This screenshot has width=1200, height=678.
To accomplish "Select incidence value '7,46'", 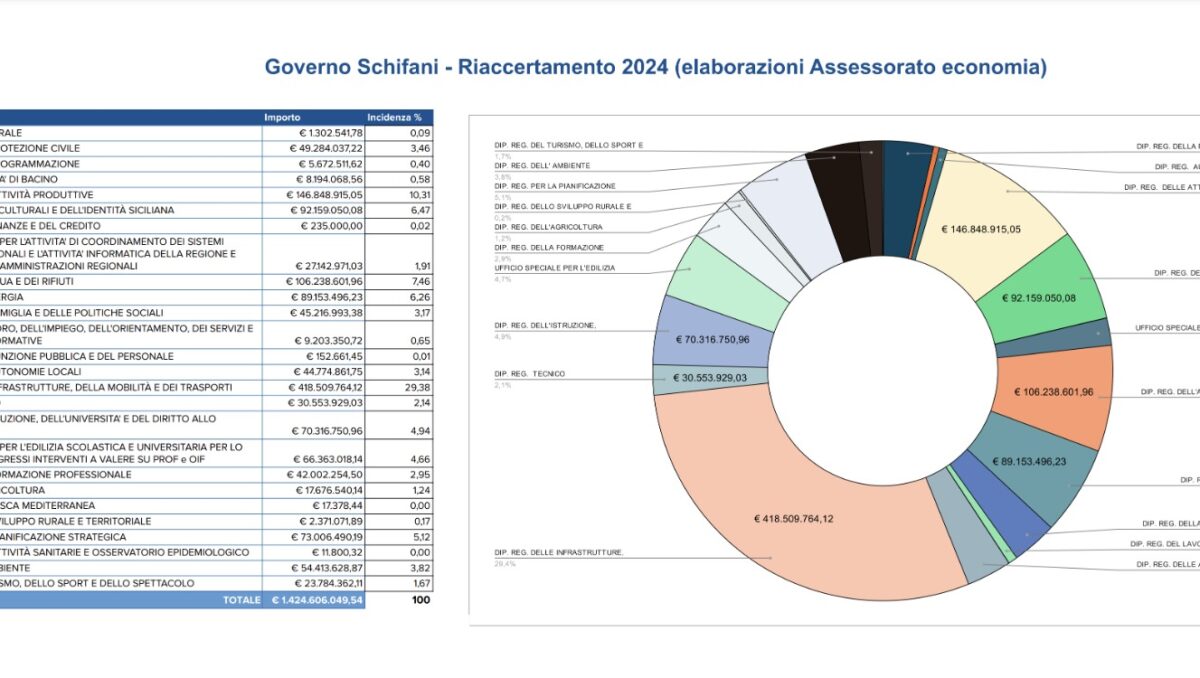I will tap(421, 282).
